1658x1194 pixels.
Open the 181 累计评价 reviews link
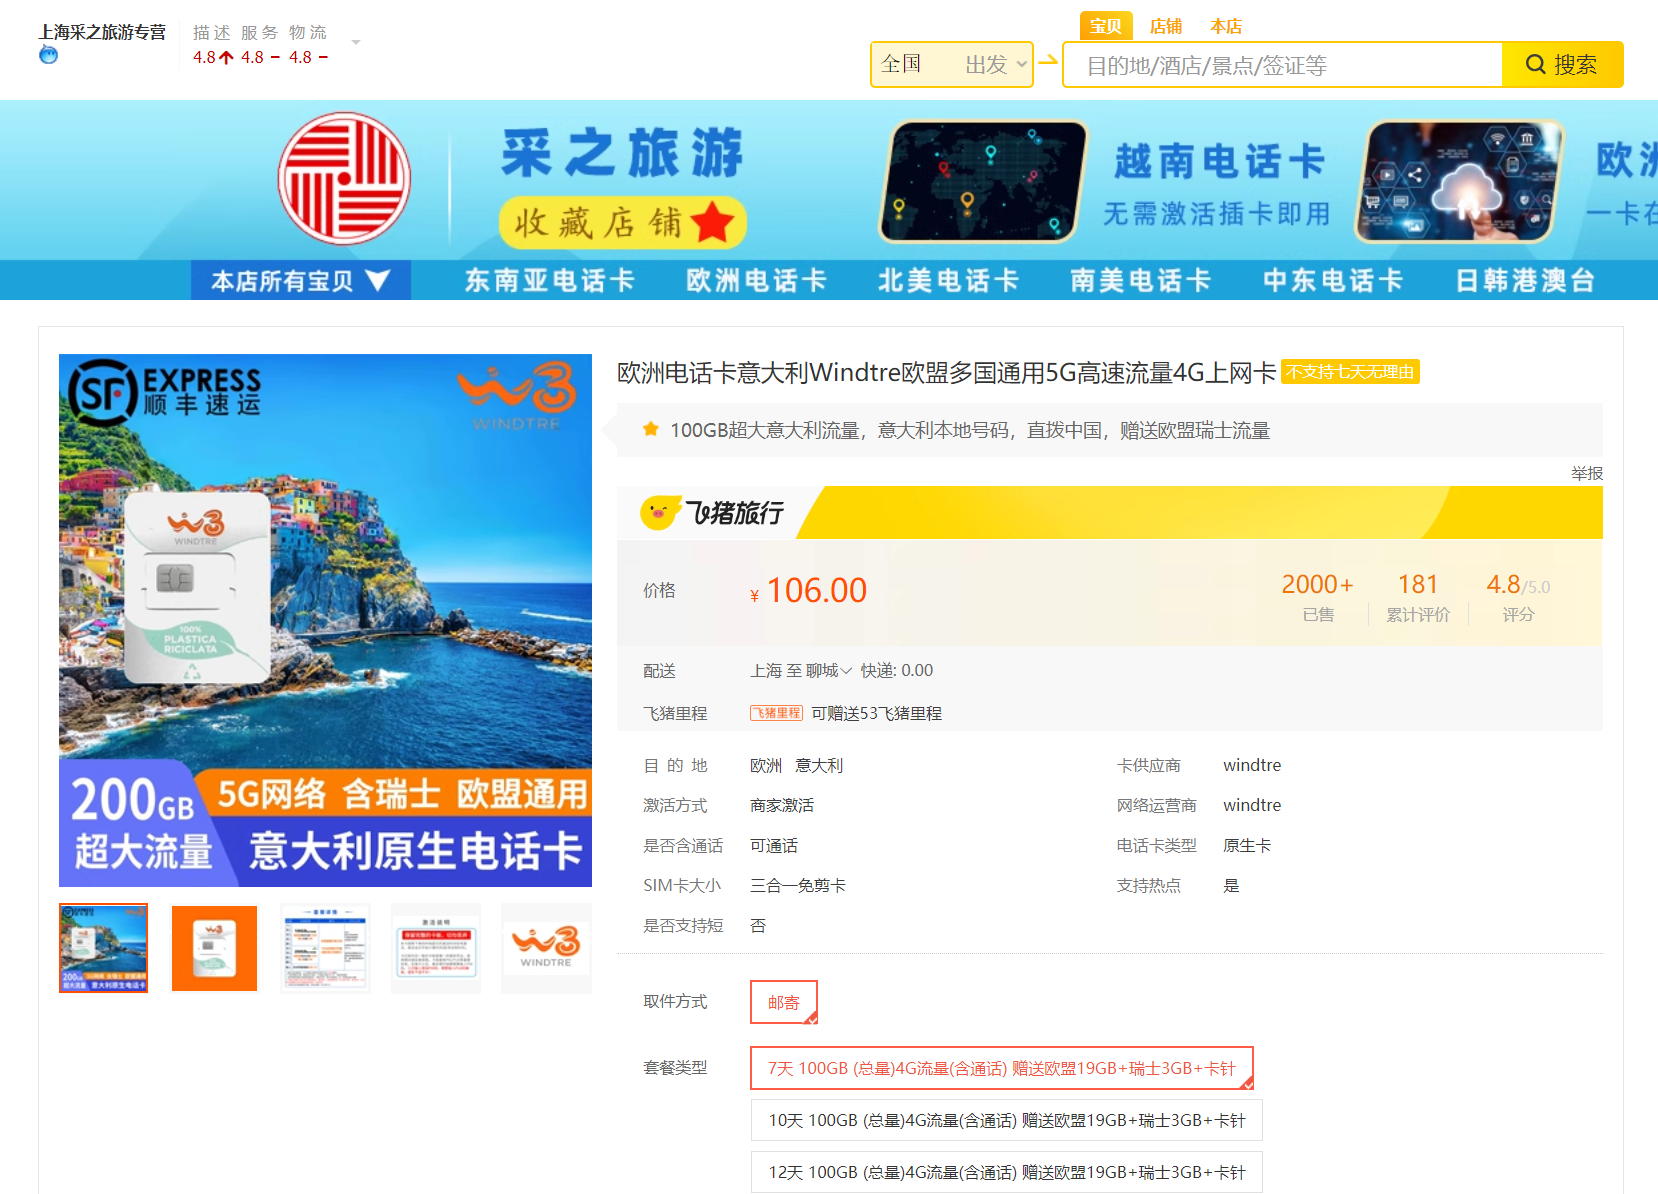(x=1417, y=597)
